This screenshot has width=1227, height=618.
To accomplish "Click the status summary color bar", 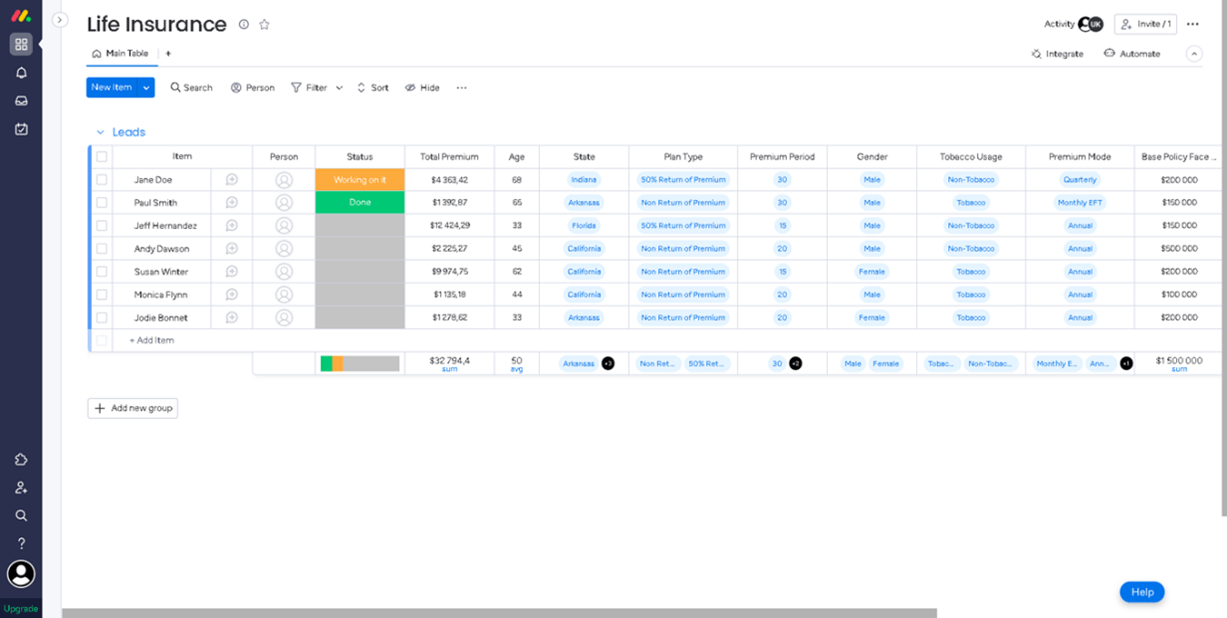I will click(360, 364).
